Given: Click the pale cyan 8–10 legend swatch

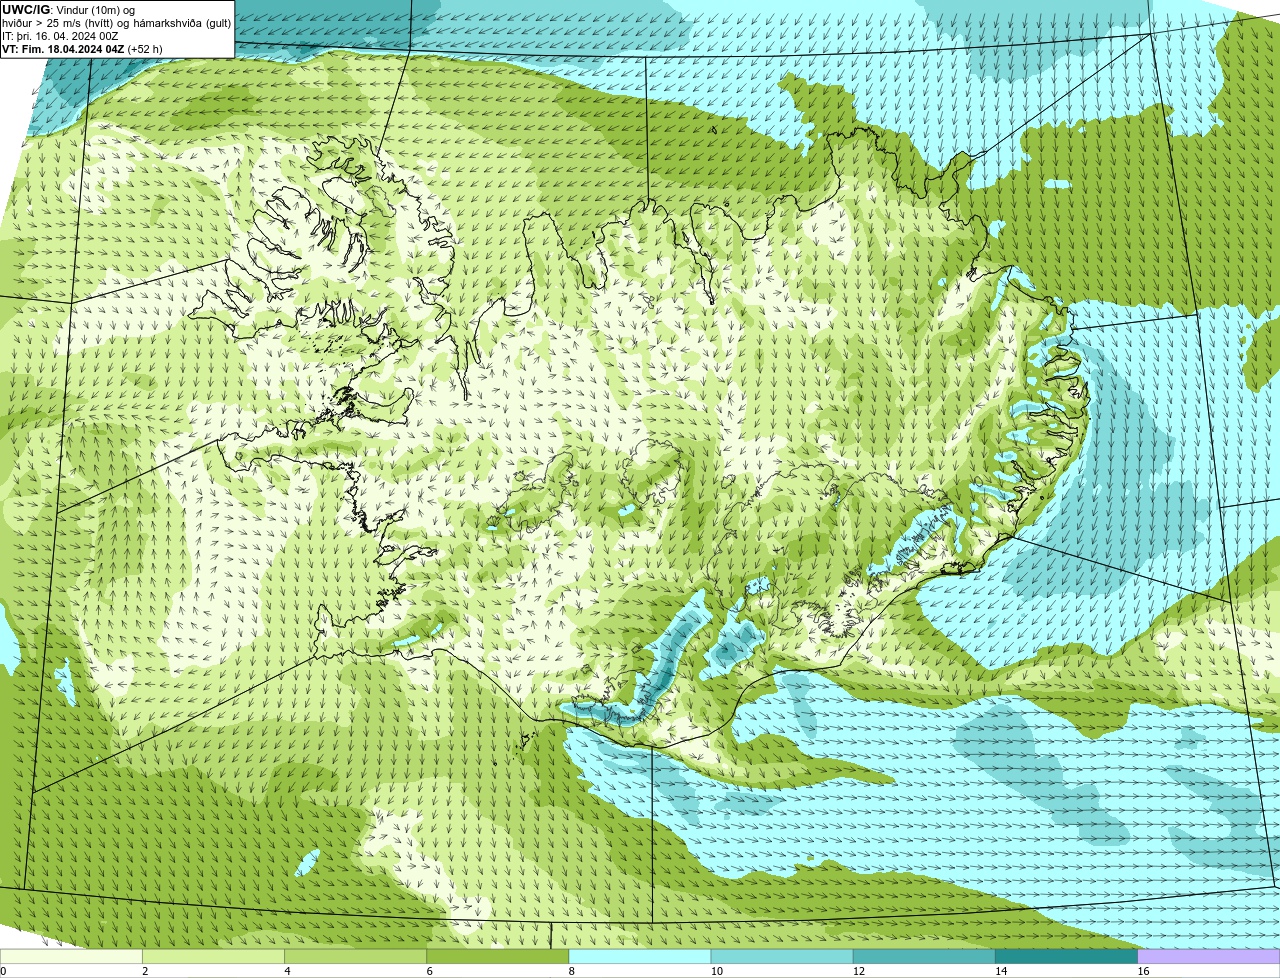Looking at the screenshot, I should click(640, 956).
